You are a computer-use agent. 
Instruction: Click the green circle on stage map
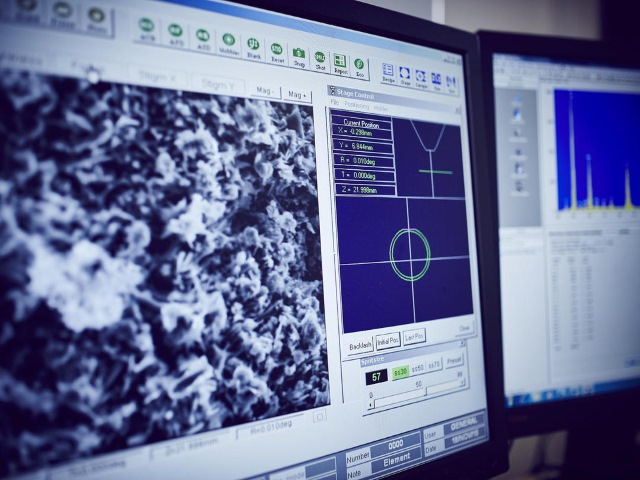point(408,254)
